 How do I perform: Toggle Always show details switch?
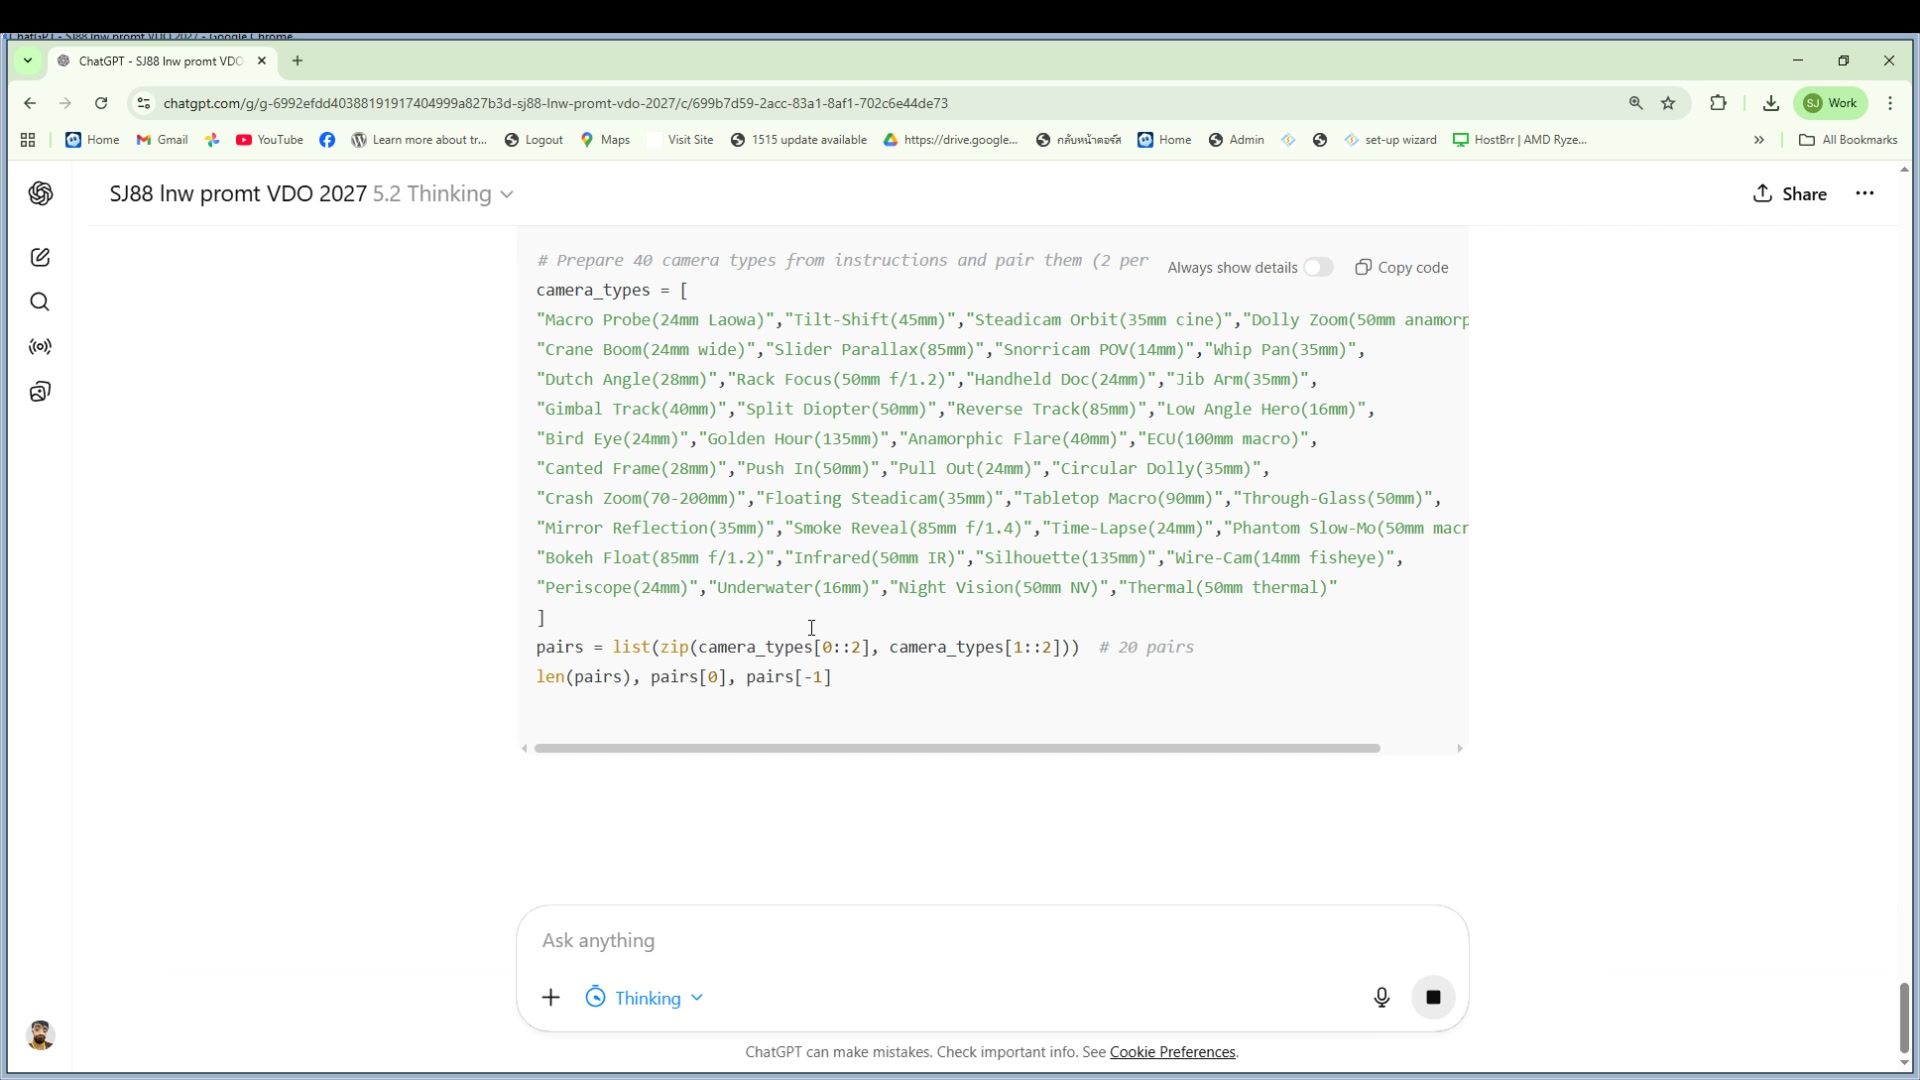coord(1318,267)
